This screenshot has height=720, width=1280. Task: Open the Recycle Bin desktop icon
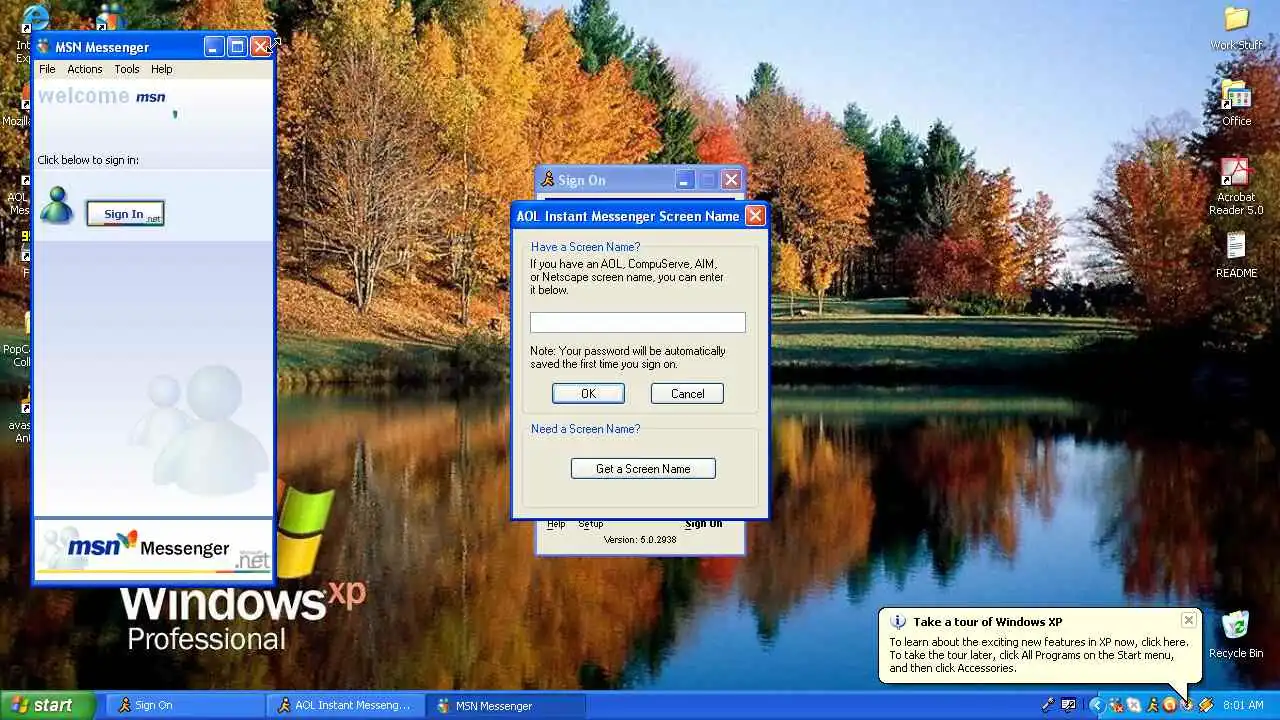coord(1236,634)
